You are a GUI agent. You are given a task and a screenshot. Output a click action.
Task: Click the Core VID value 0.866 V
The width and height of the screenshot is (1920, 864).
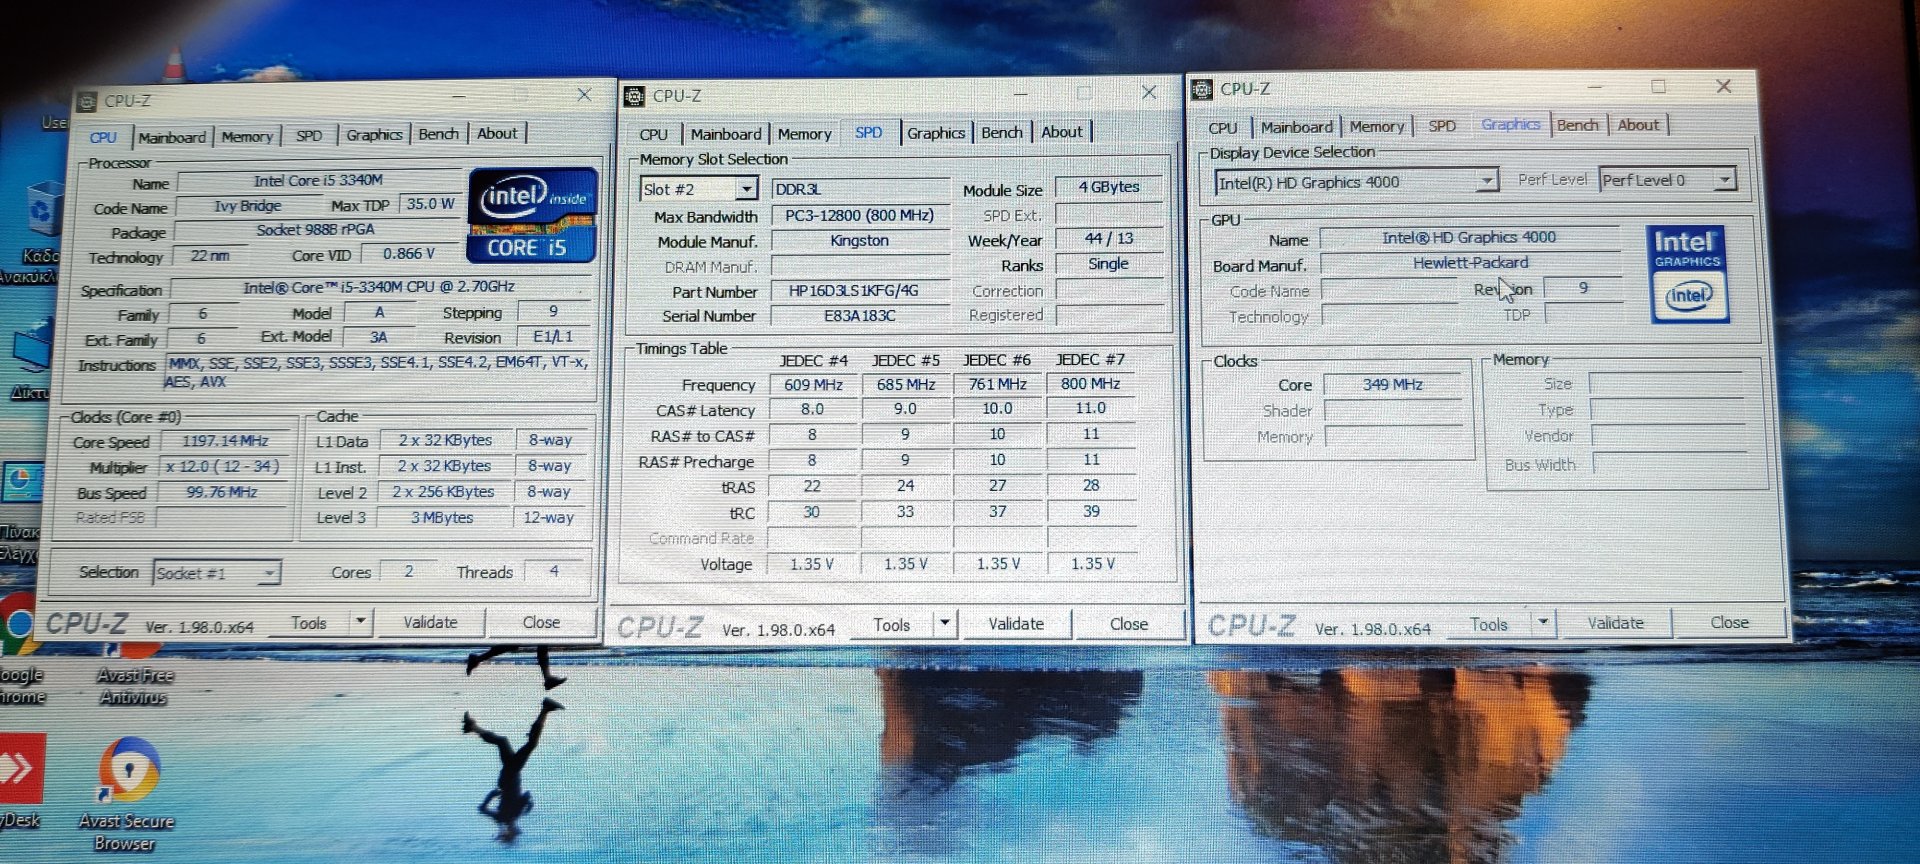409,254
